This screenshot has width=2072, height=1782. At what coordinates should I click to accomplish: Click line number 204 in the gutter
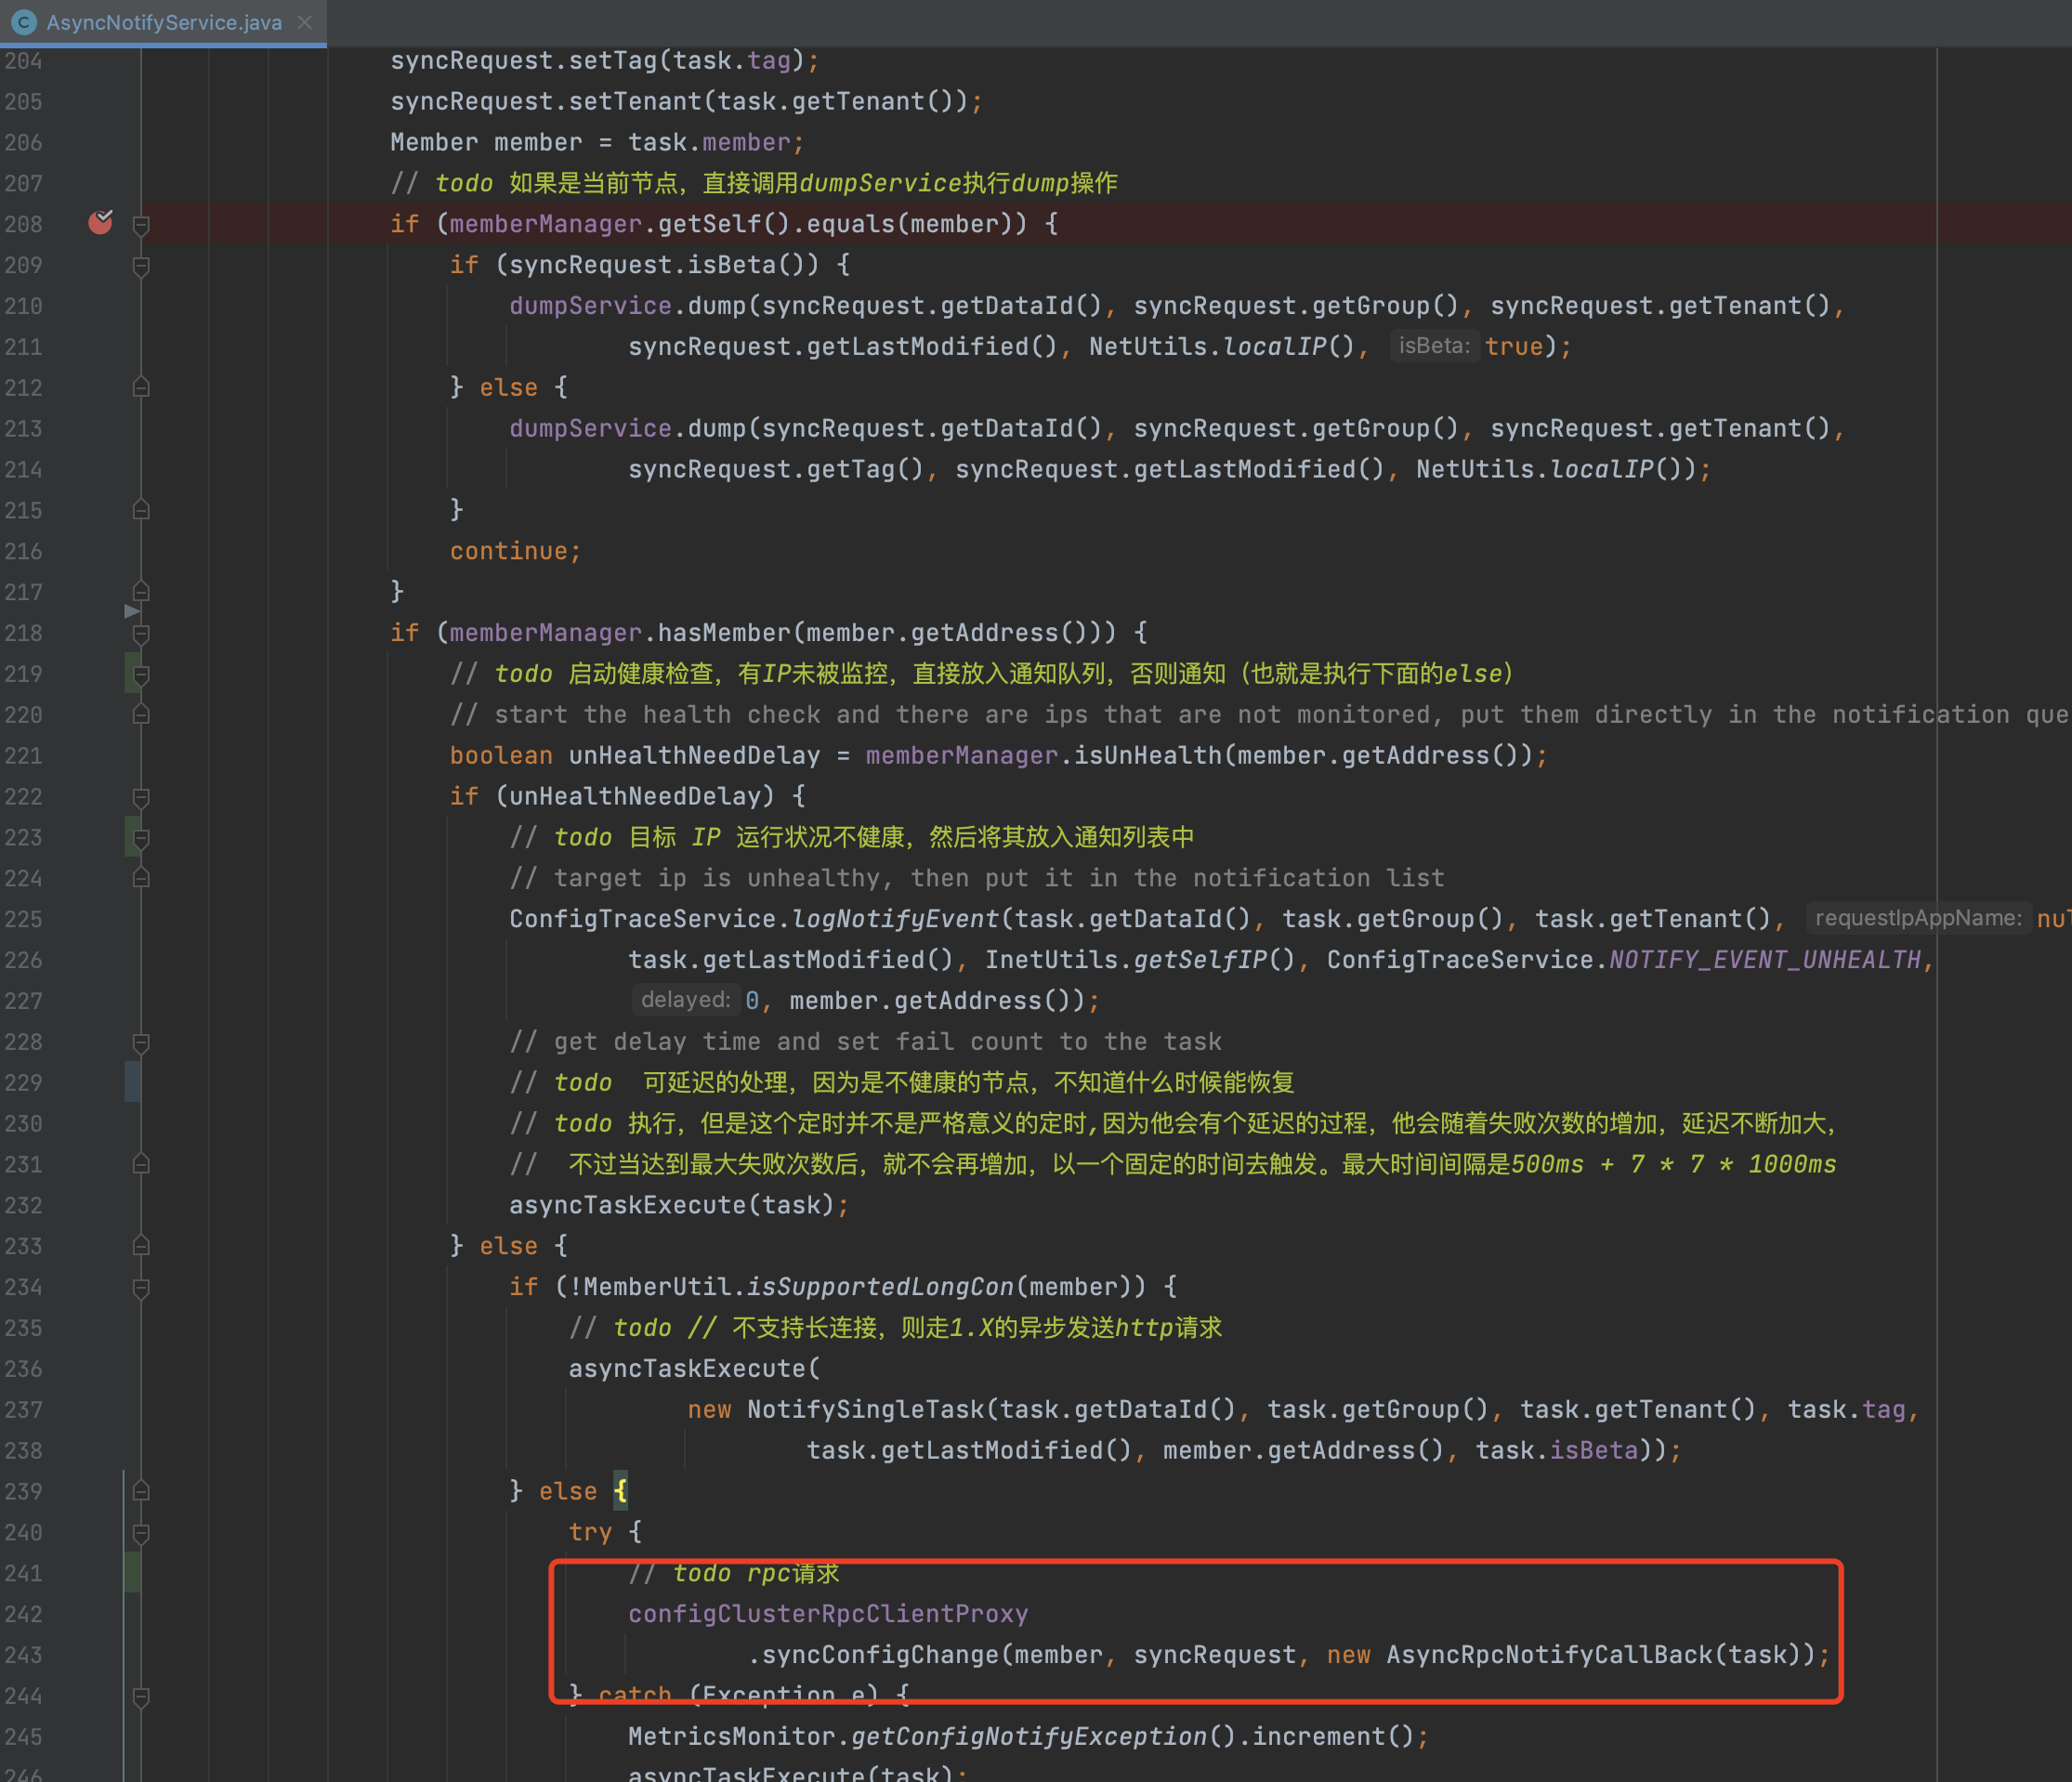coord(23,61)
